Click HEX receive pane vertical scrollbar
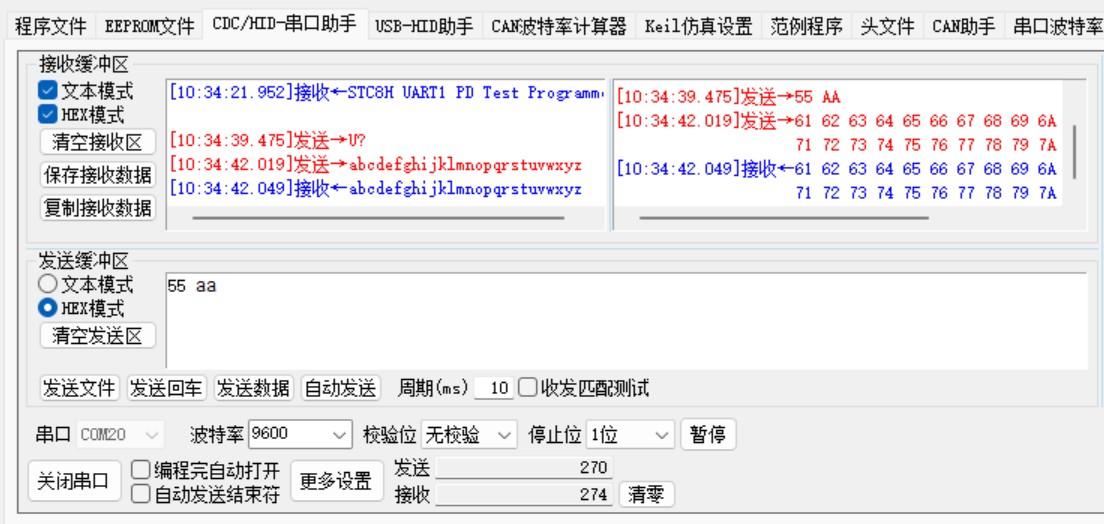This screenshot has height=524, width=1104. (1074, 151)
